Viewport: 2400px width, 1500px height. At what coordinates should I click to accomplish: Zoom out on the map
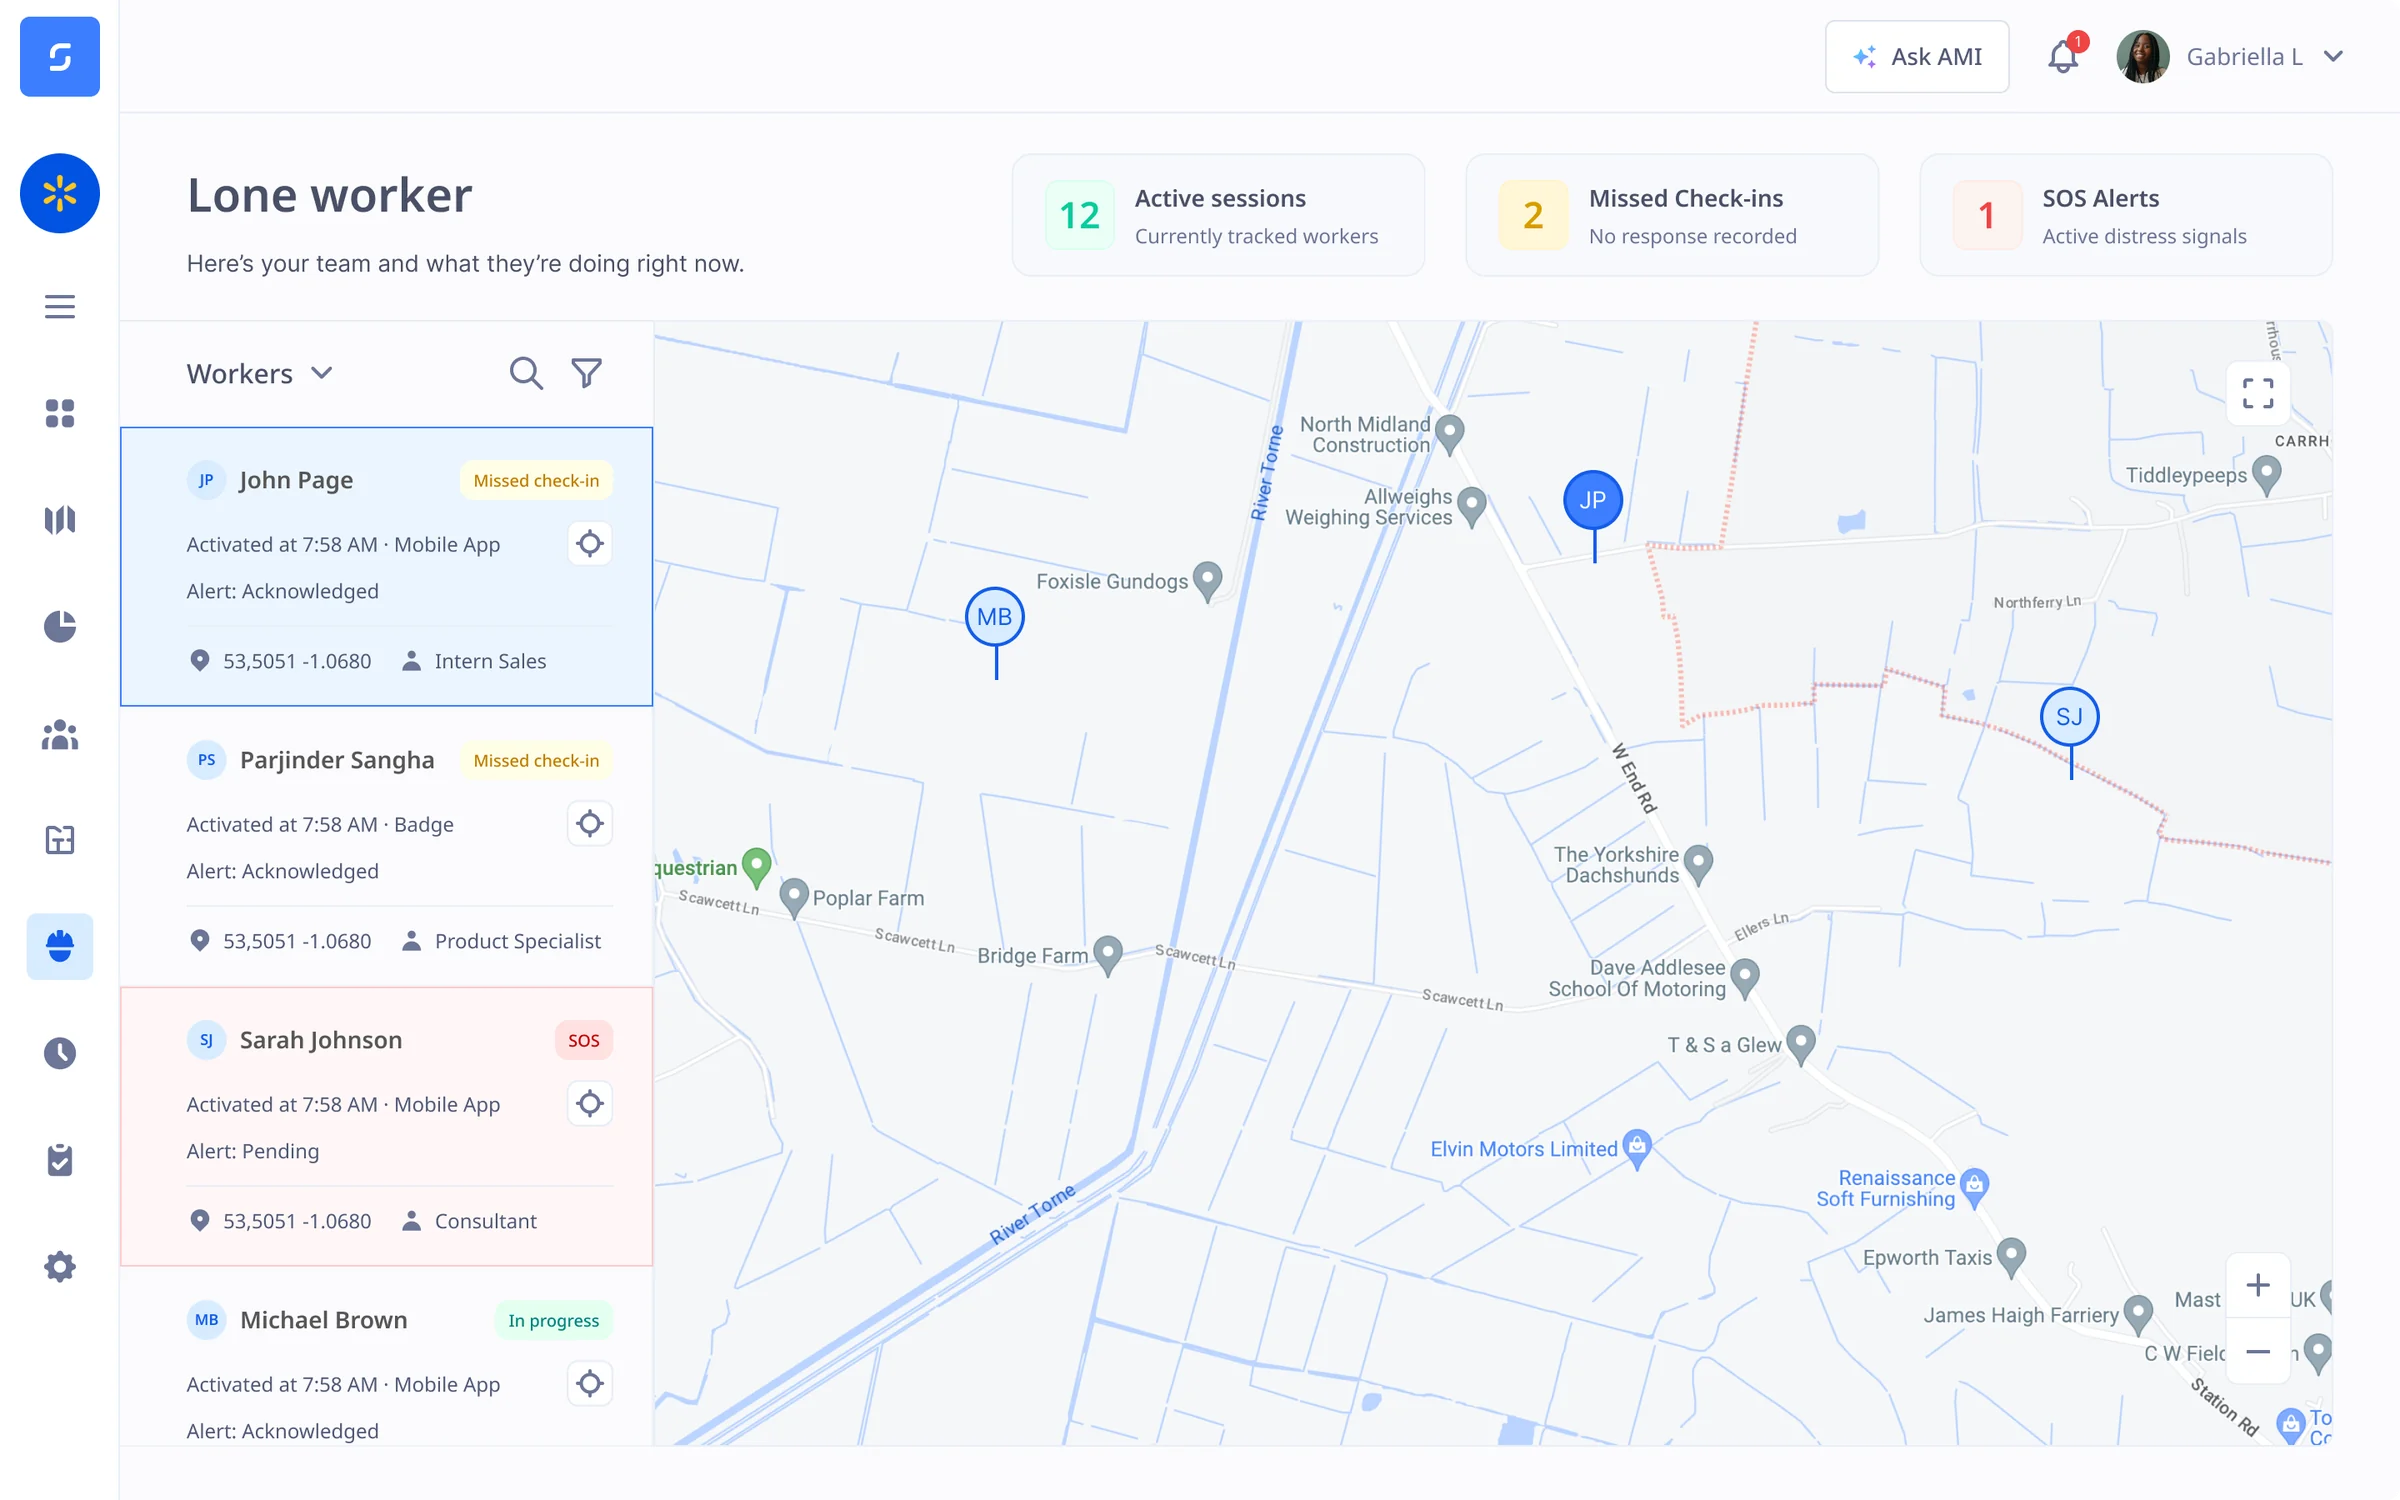[x=2258, y=1352]
